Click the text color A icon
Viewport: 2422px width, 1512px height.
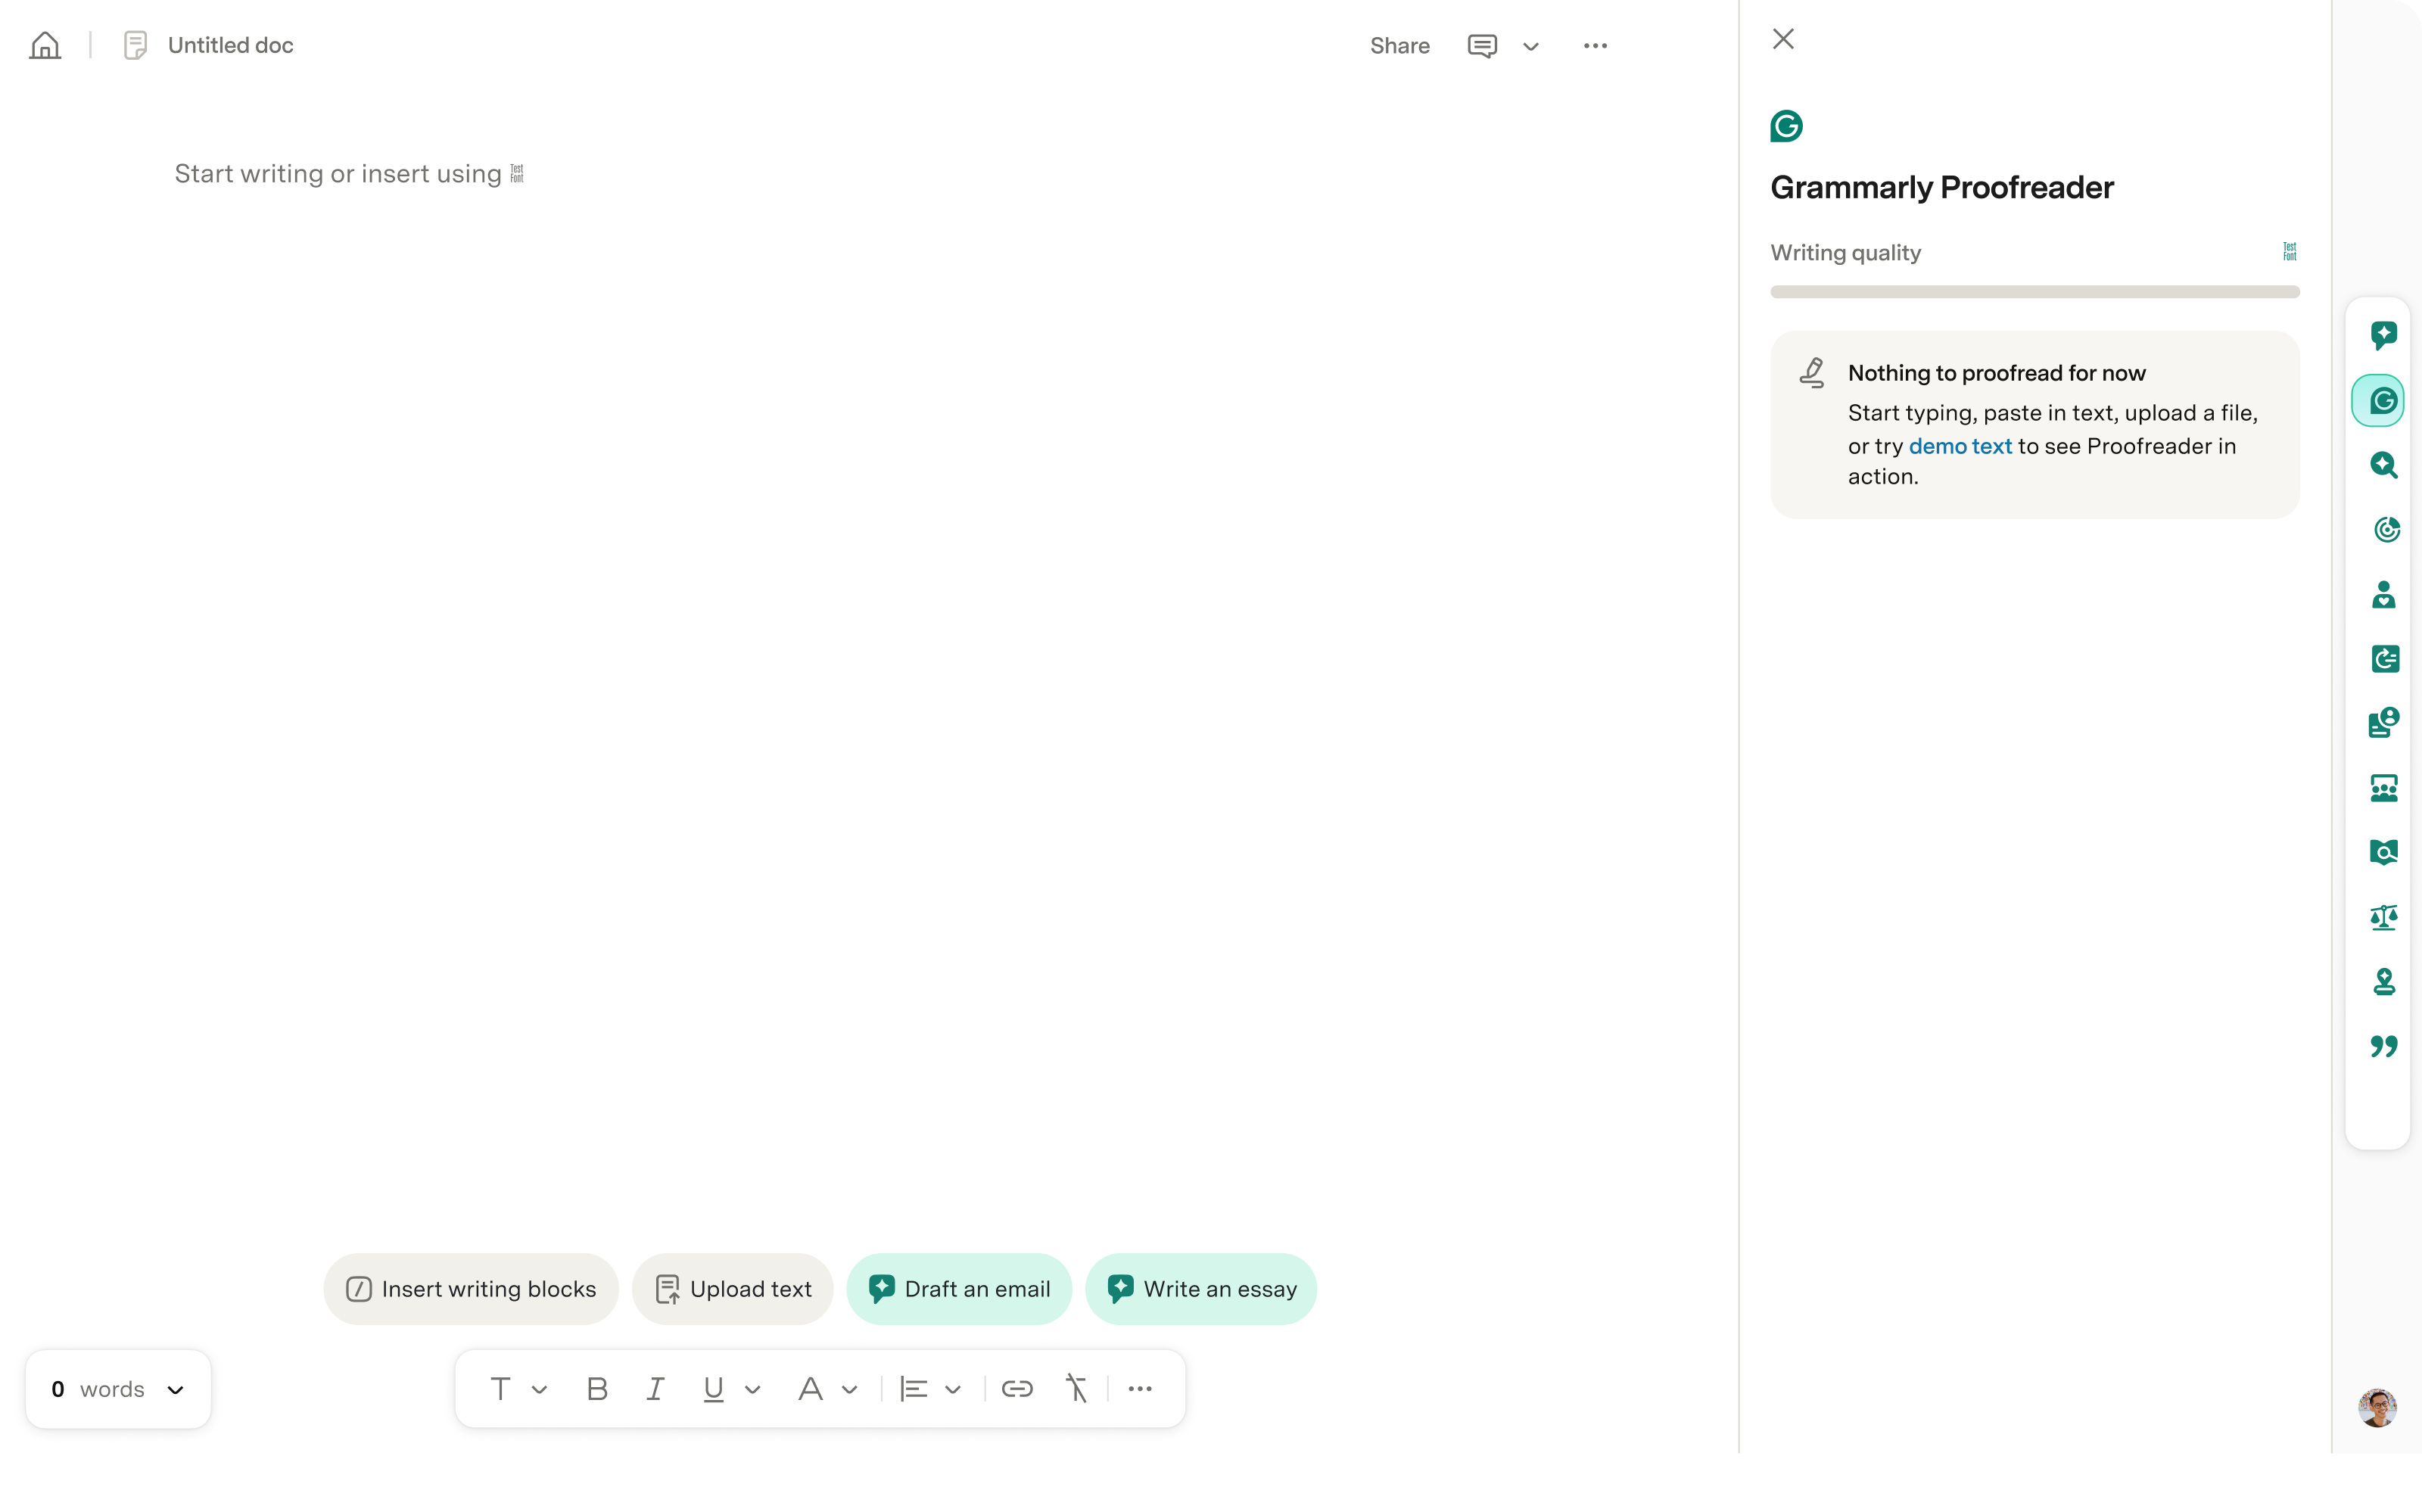(810, 1389)
